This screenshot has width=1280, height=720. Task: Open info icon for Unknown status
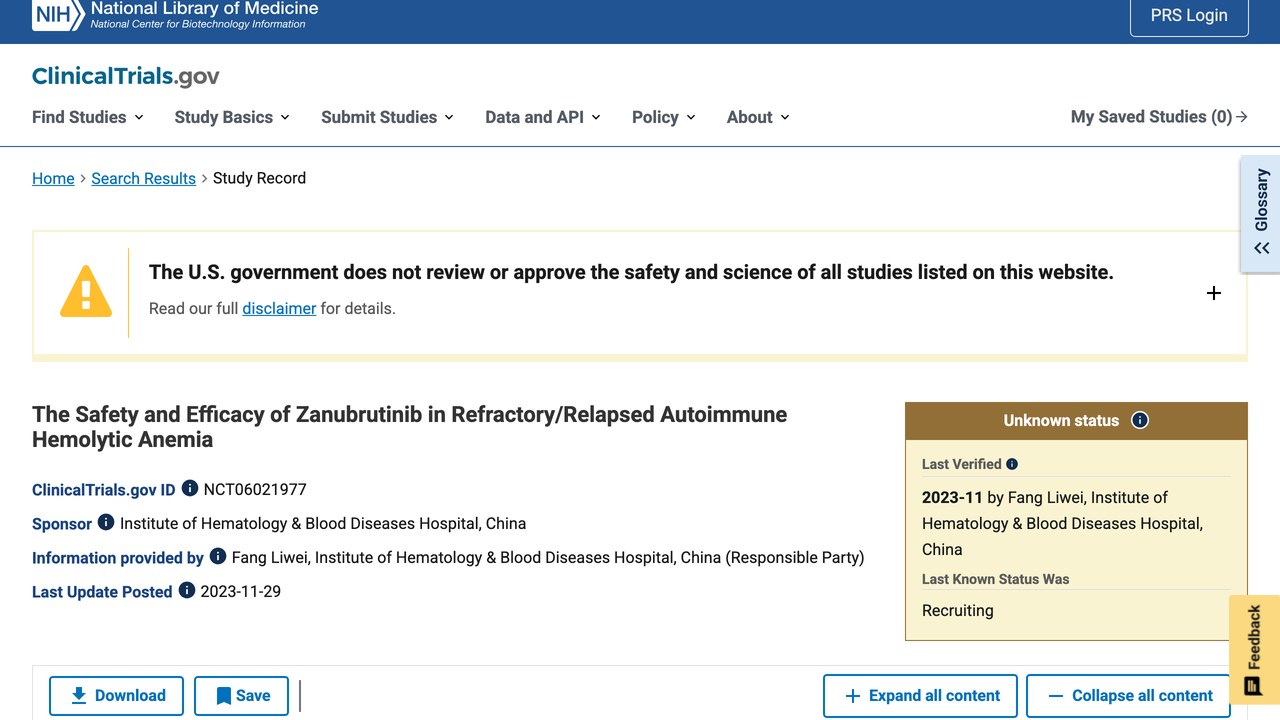1140,420
